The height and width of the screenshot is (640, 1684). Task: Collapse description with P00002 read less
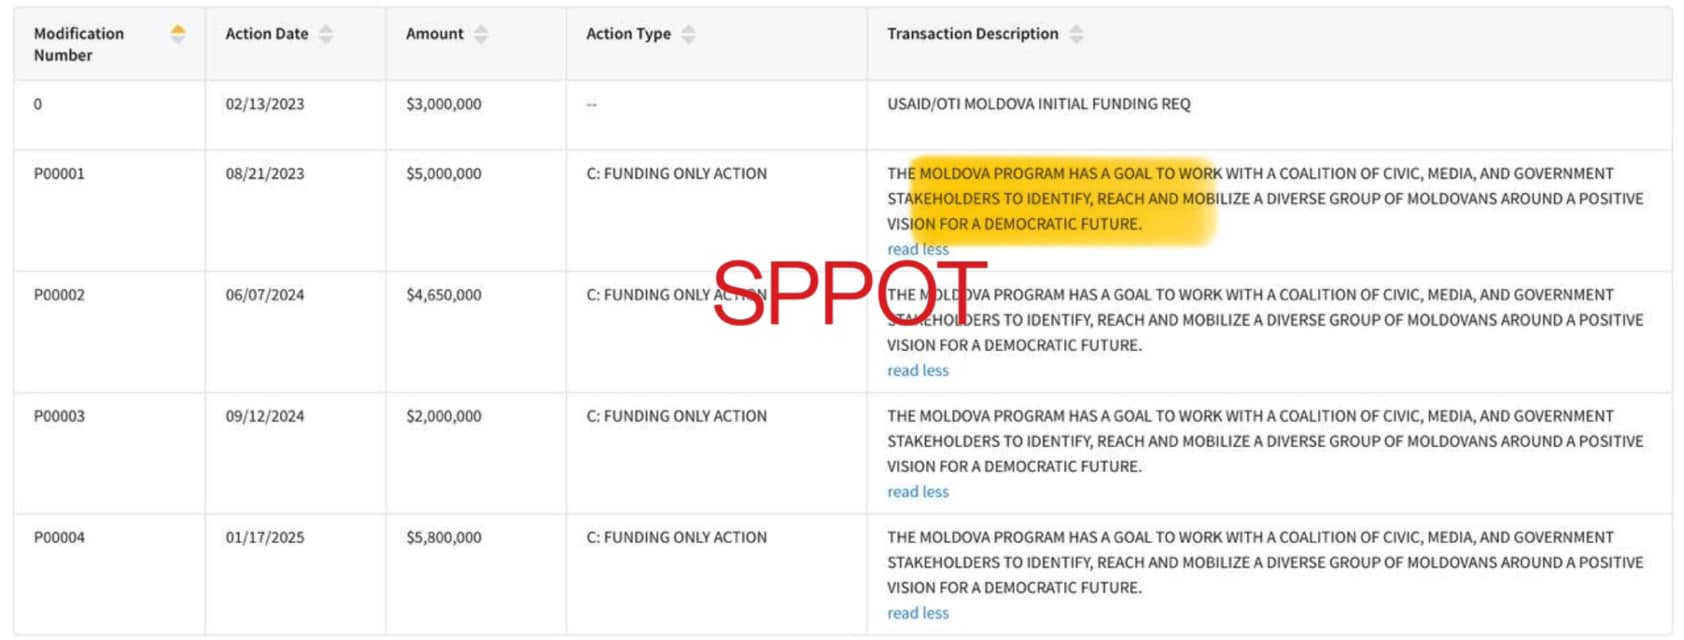tap(917, 370)
